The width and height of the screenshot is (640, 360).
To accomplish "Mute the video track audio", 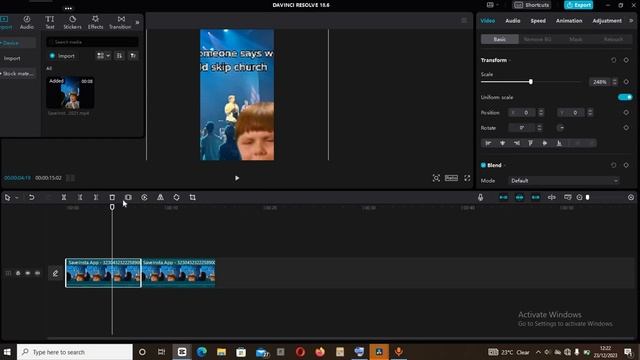I will pyautogui.click(x=38, y=273).
